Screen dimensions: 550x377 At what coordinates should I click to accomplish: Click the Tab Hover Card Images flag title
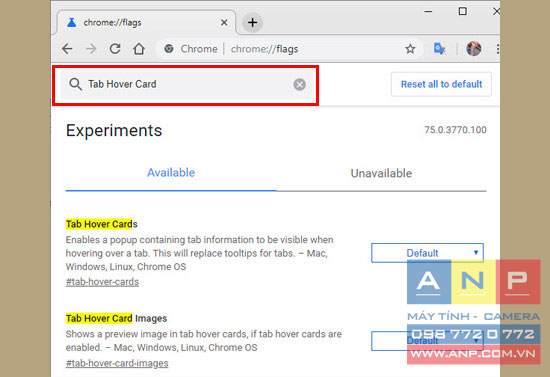[116, 318]
